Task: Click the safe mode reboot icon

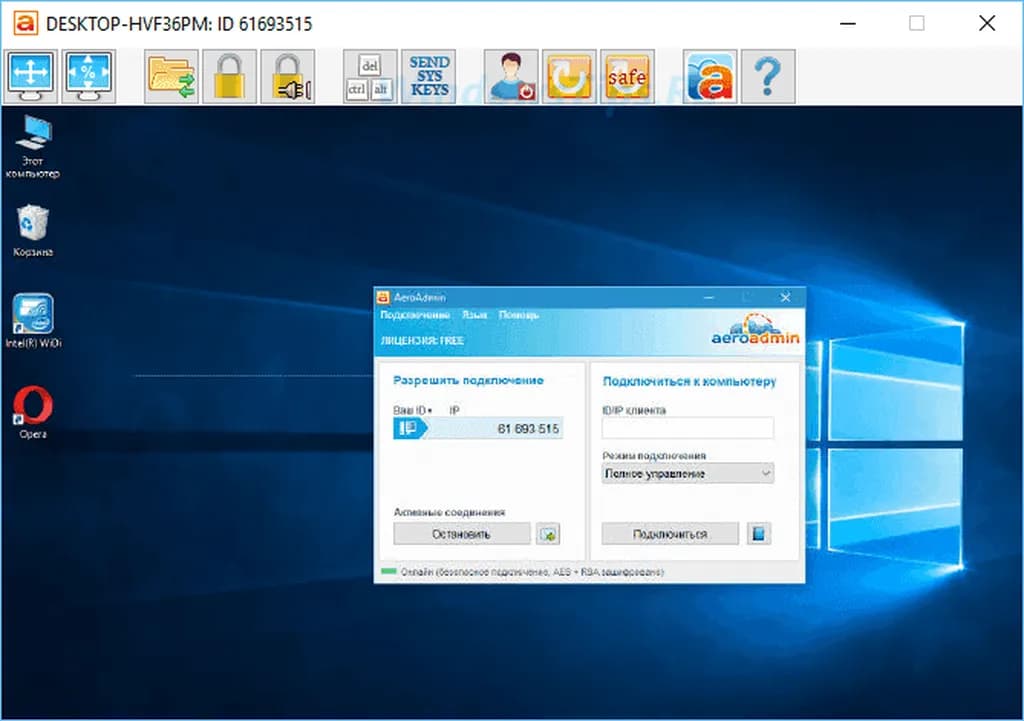Action: pyautogui.click(x=627, y=76)
